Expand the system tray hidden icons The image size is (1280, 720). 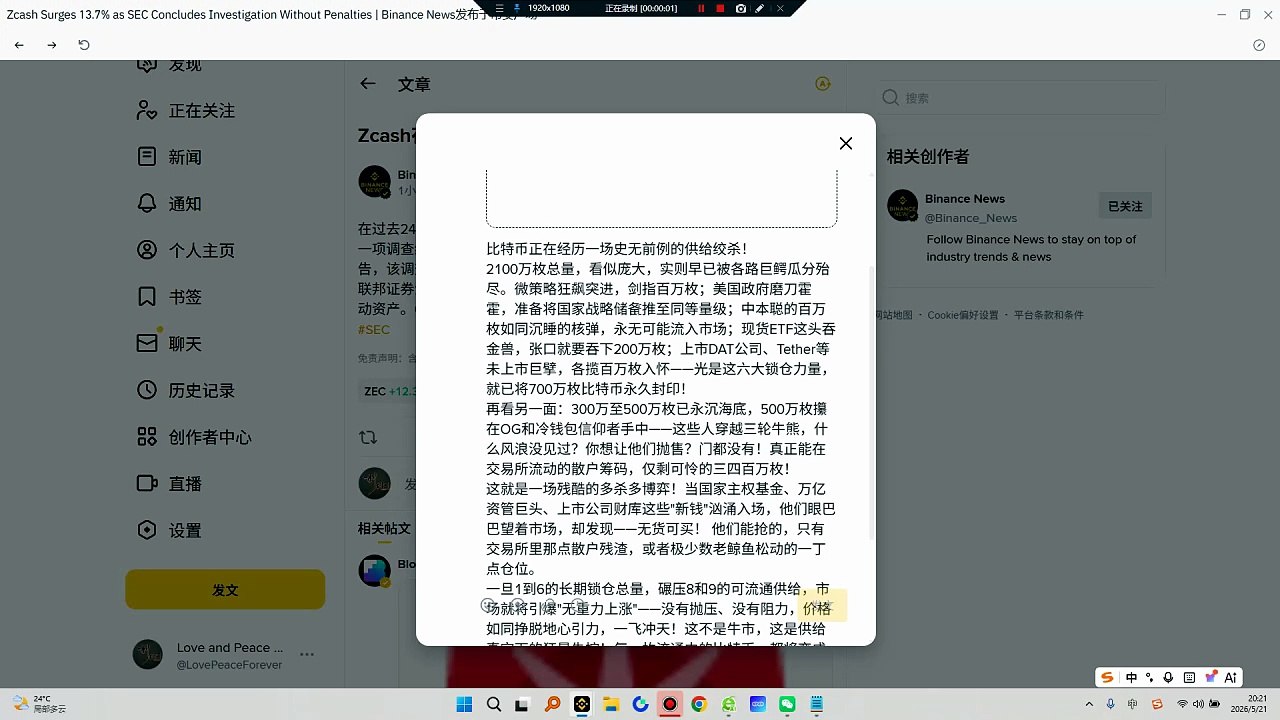click(1090, 704)
